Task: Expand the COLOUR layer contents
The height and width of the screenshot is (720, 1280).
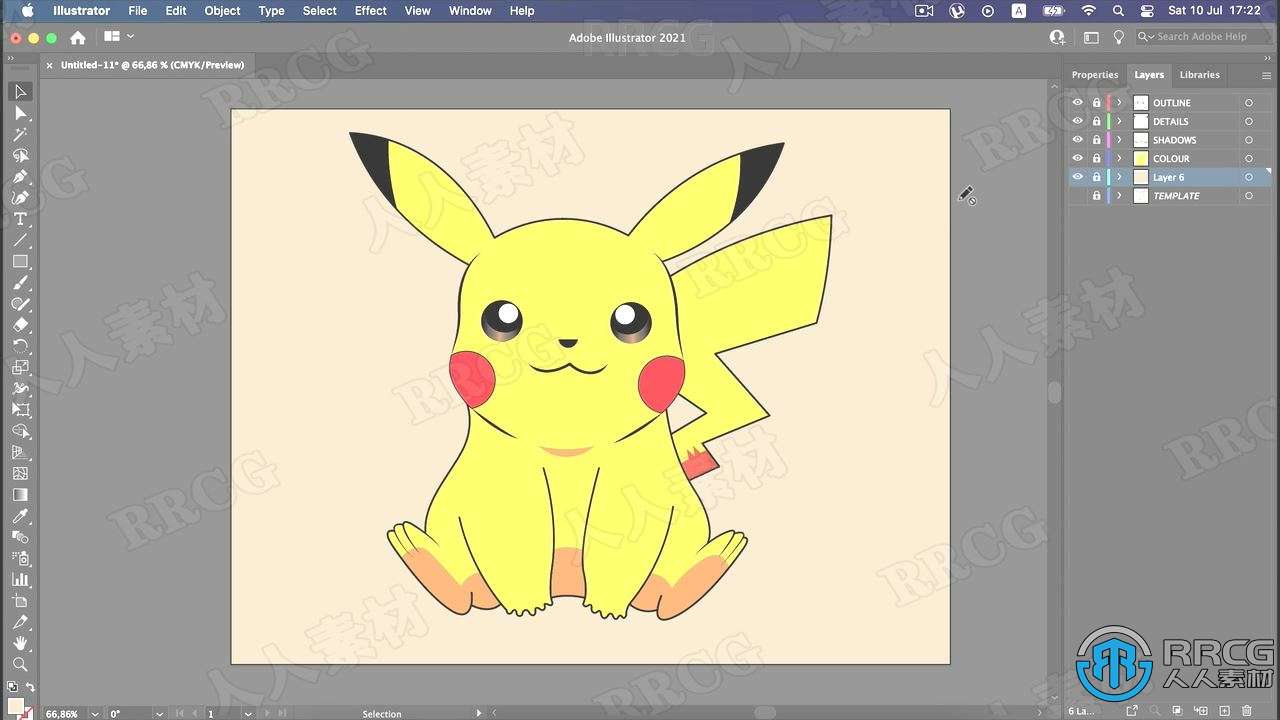Action: (x=1119, y=158)
